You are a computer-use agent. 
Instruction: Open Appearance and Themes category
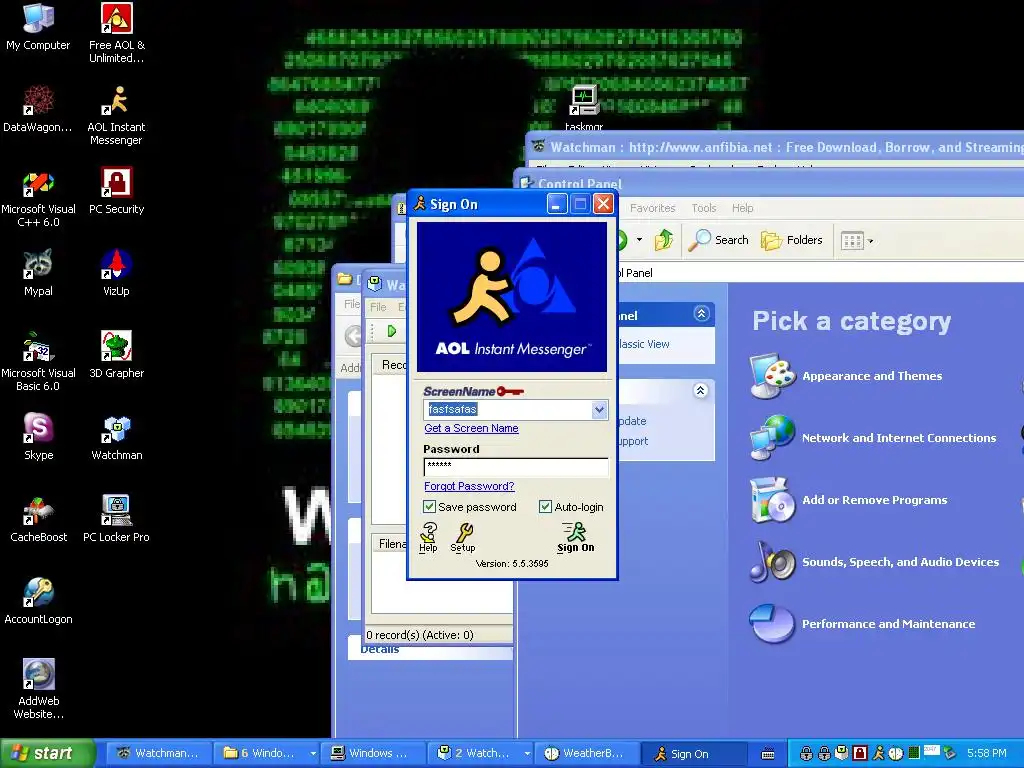point(846,376)
